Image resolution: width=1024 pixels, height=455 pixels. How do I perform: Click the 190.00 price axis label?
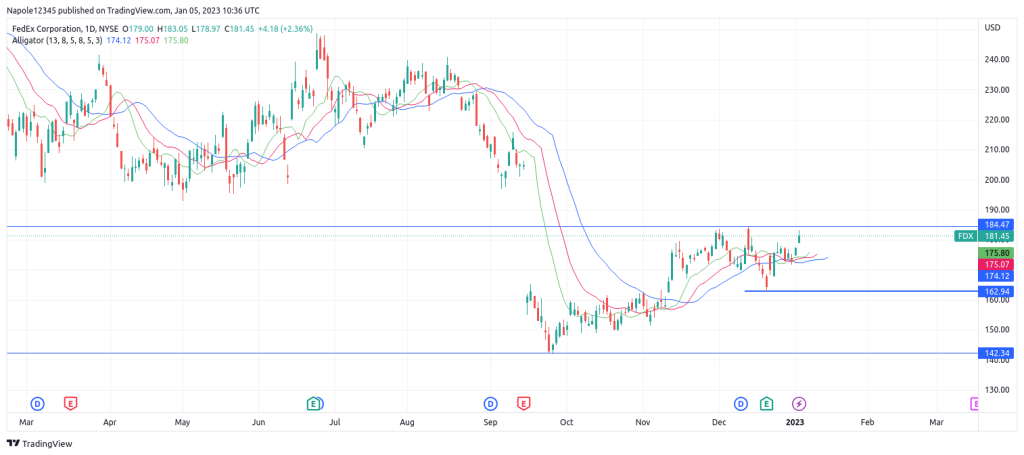point(996,210)
